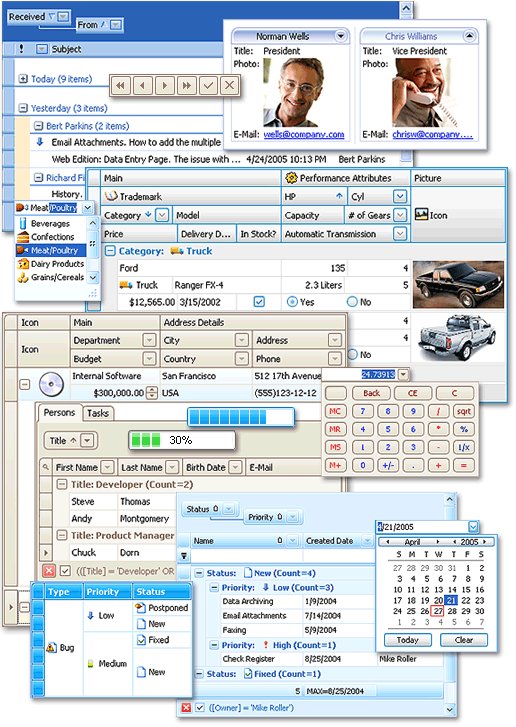Click the Trademark column header icon
This screenshot has width=516, height=727.
(111, 196)
